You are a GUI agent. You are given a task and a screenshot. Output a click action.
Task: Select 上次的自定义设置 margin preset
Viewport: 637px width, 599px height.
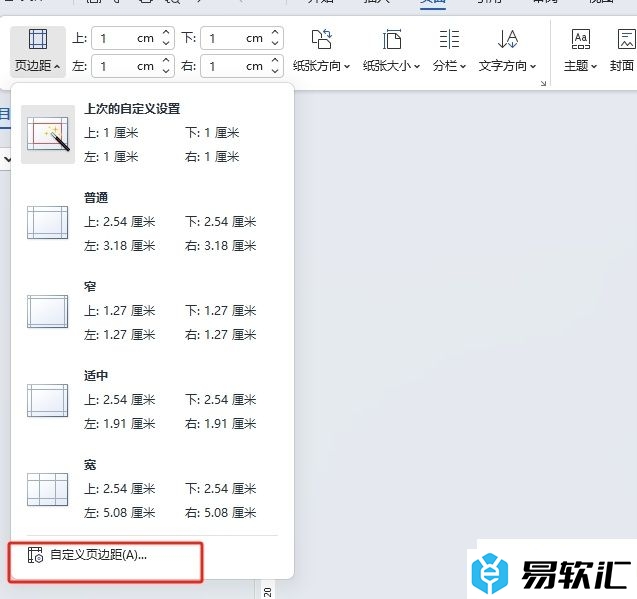[x=152, y=133]
